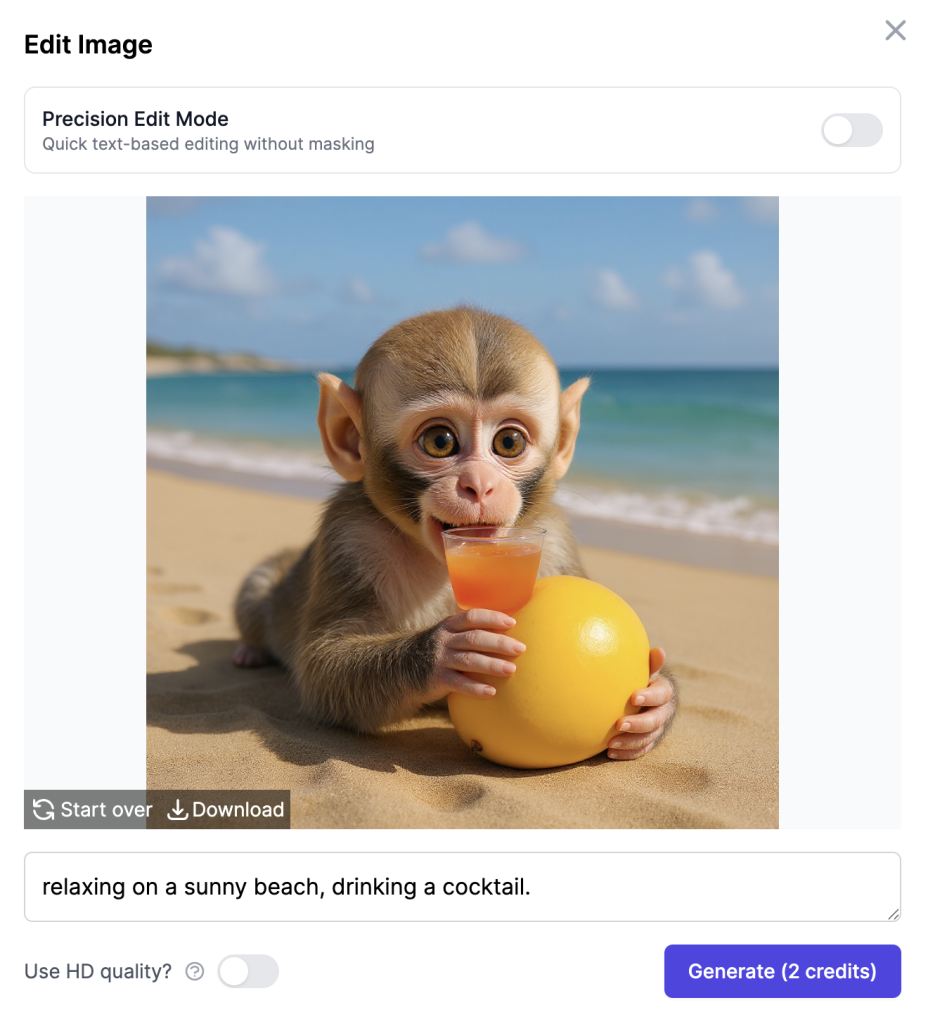The height and width of the screenshot is (1024, 928).
Task: Click the 'Quick text-based editing without masking' description
Action: pos(208,144)
